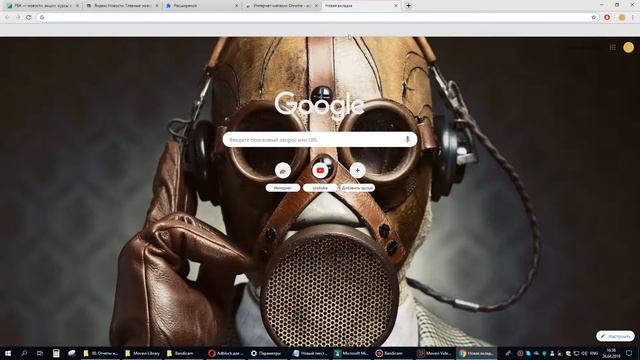Screen dimensions: 640x360
Task: Switch to the Microsoft Excel taskbar item
Action: pos(351,353)
